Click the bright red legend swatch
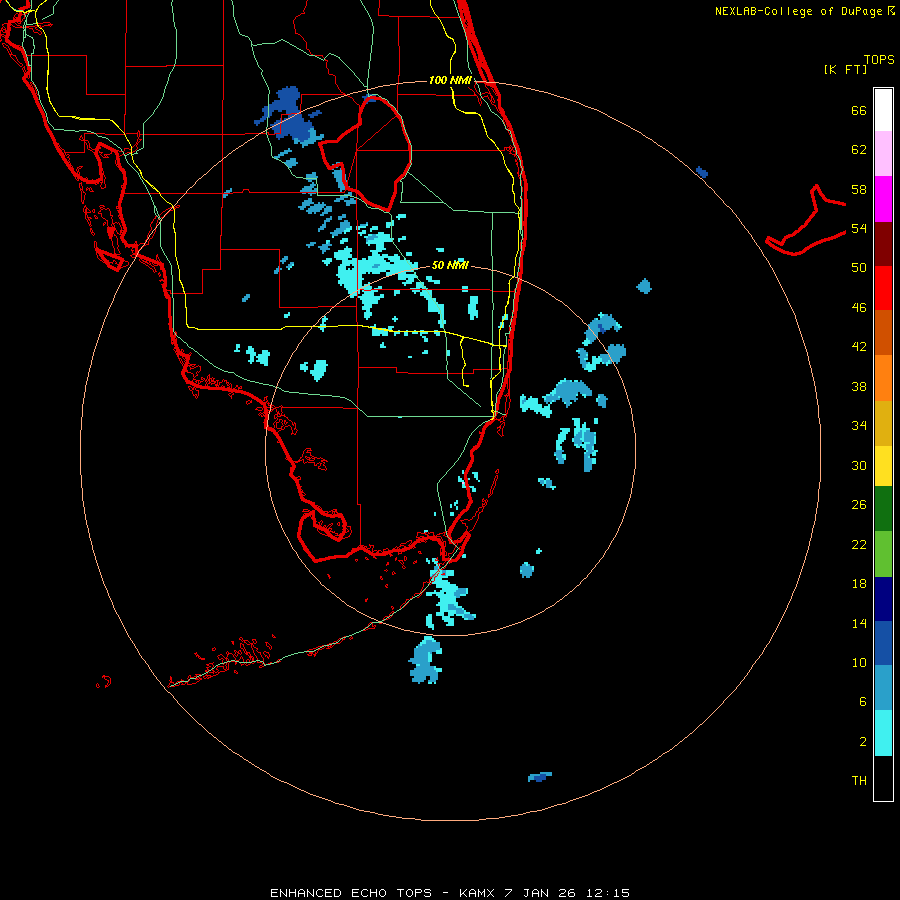 (883, 288)
